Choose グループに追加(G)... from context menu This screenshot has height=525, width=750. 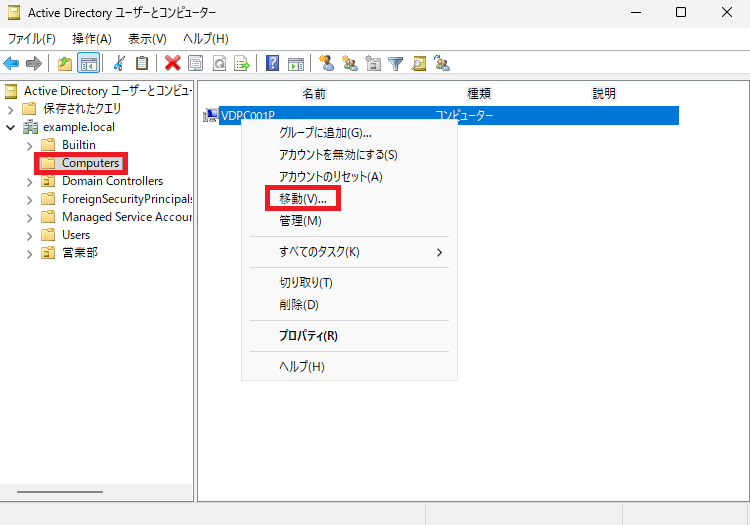point(325,133)
